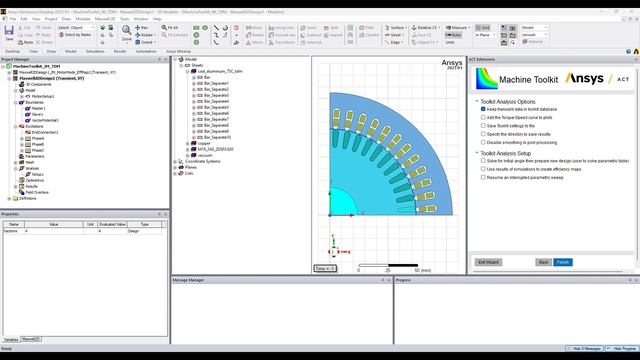Select the Rotate view tool

click(145, 35)
